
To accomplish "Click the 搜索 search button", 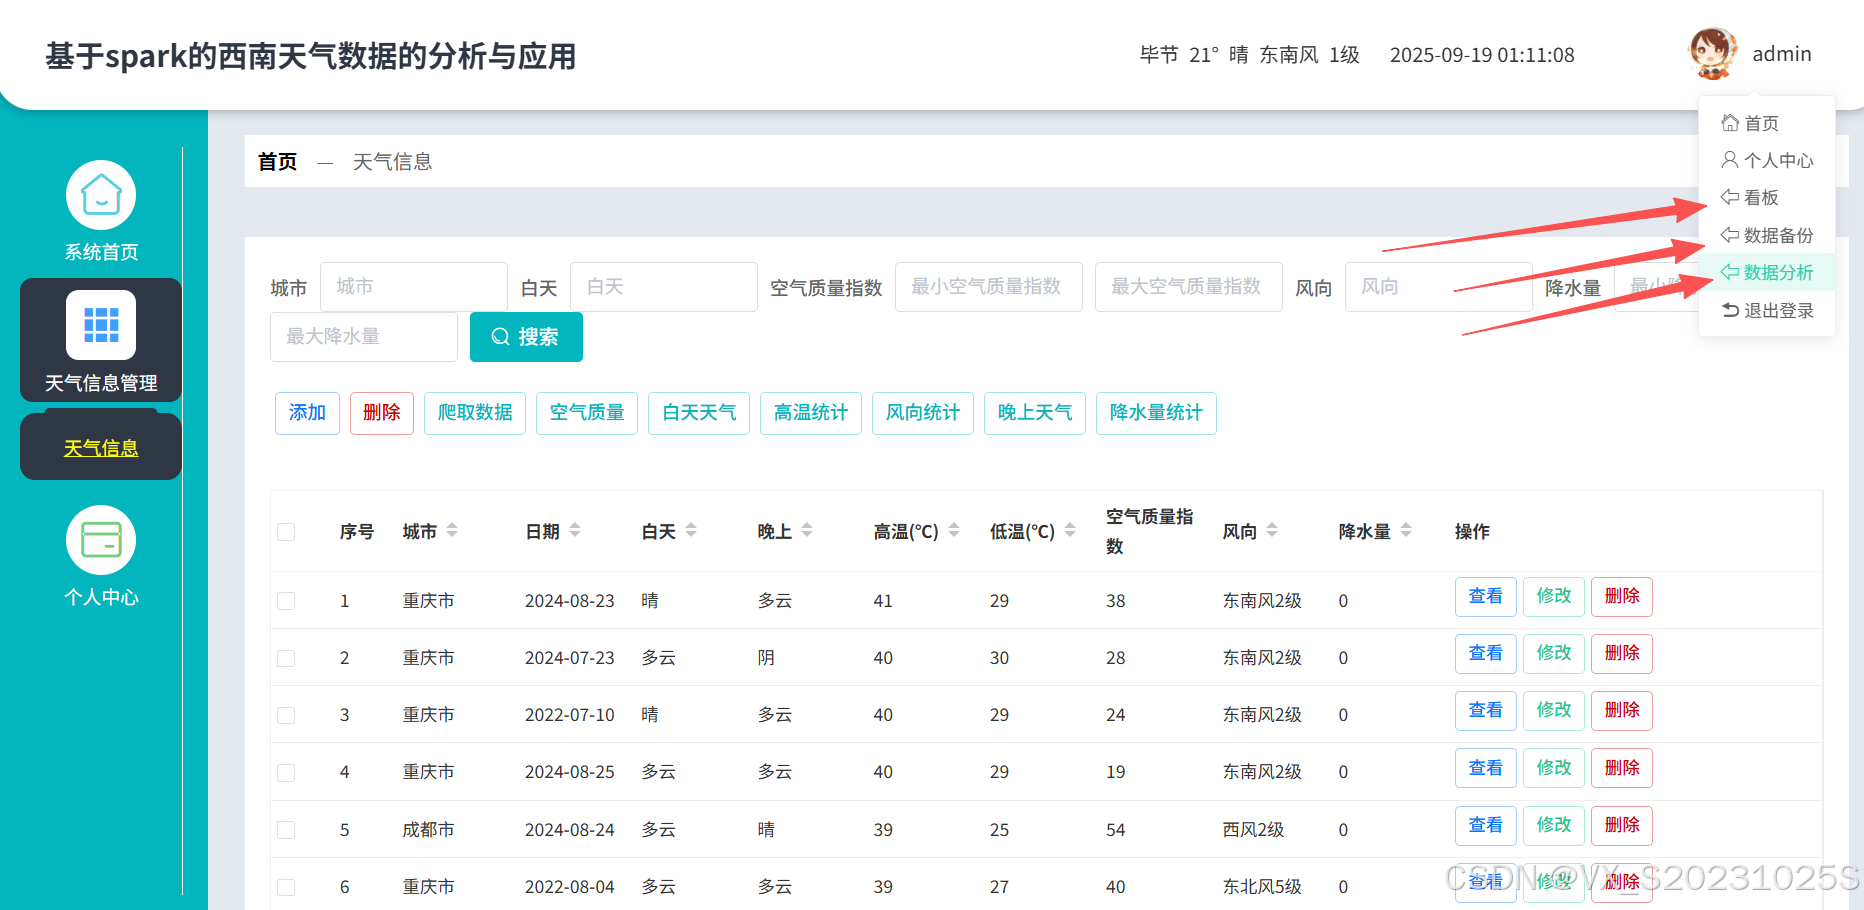I will click(x=526, y=337).
